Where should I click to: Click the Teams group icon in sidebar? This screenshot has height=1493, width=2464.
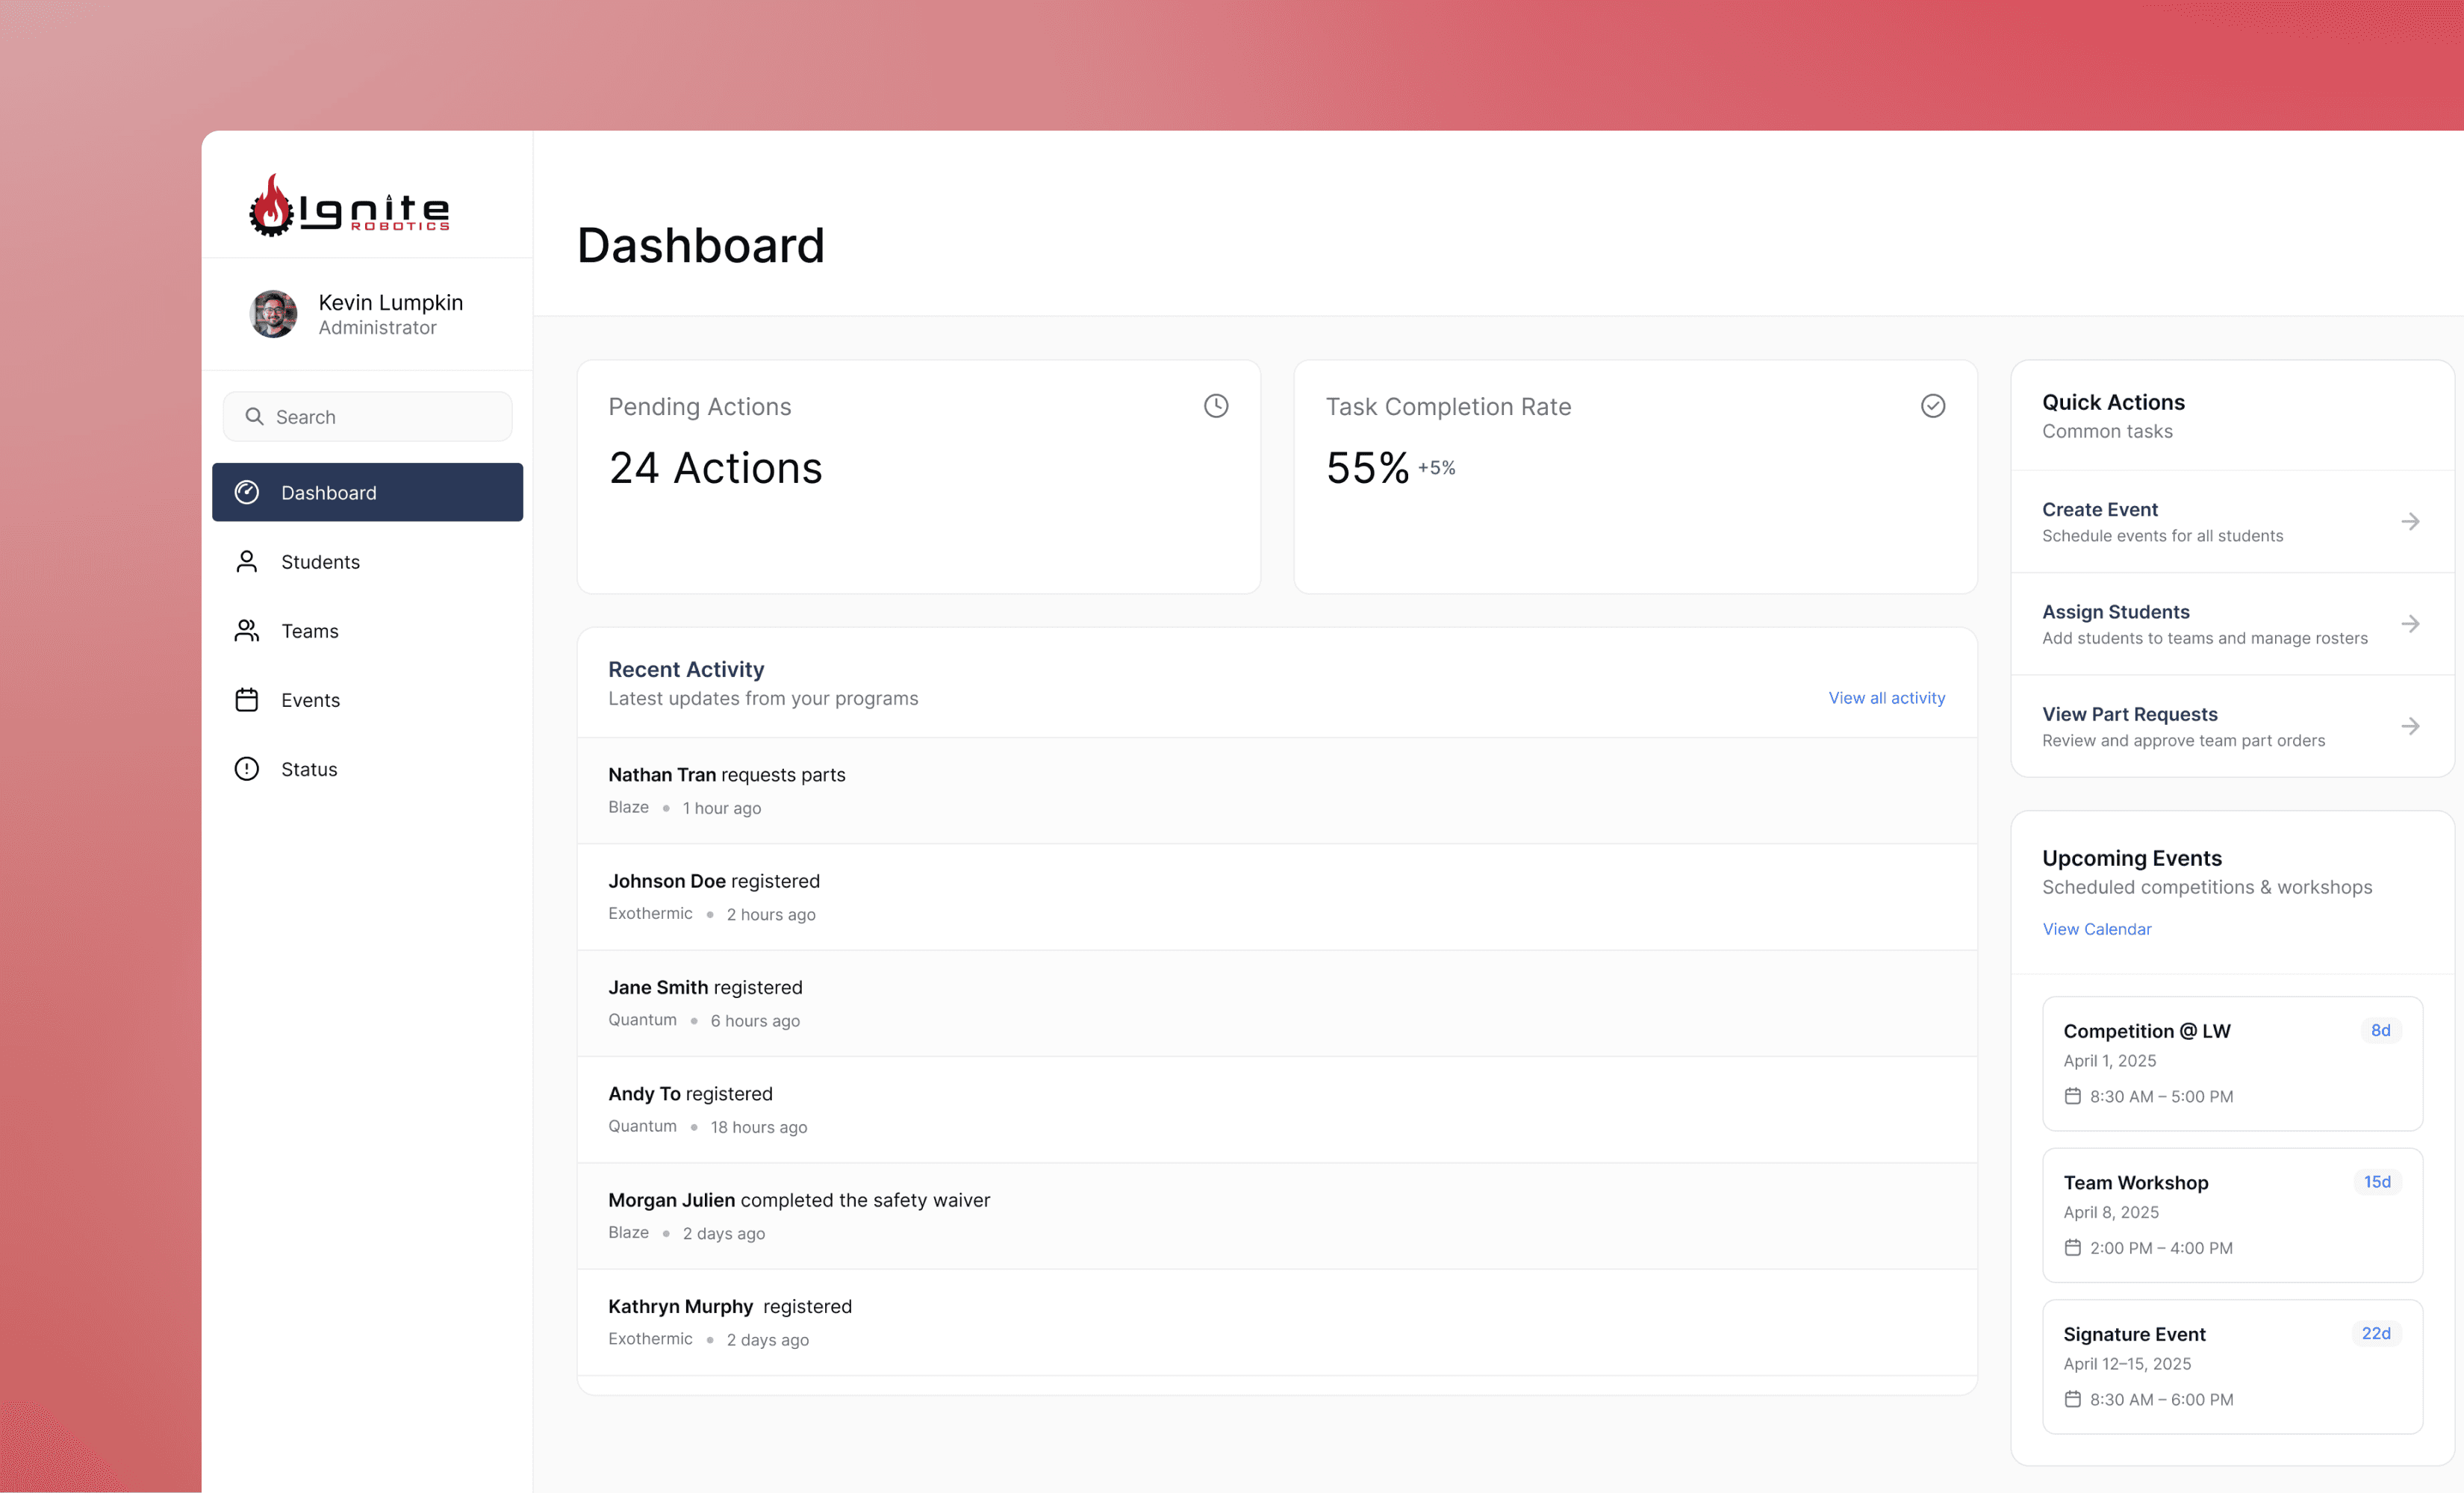click(x=247, y=631)
